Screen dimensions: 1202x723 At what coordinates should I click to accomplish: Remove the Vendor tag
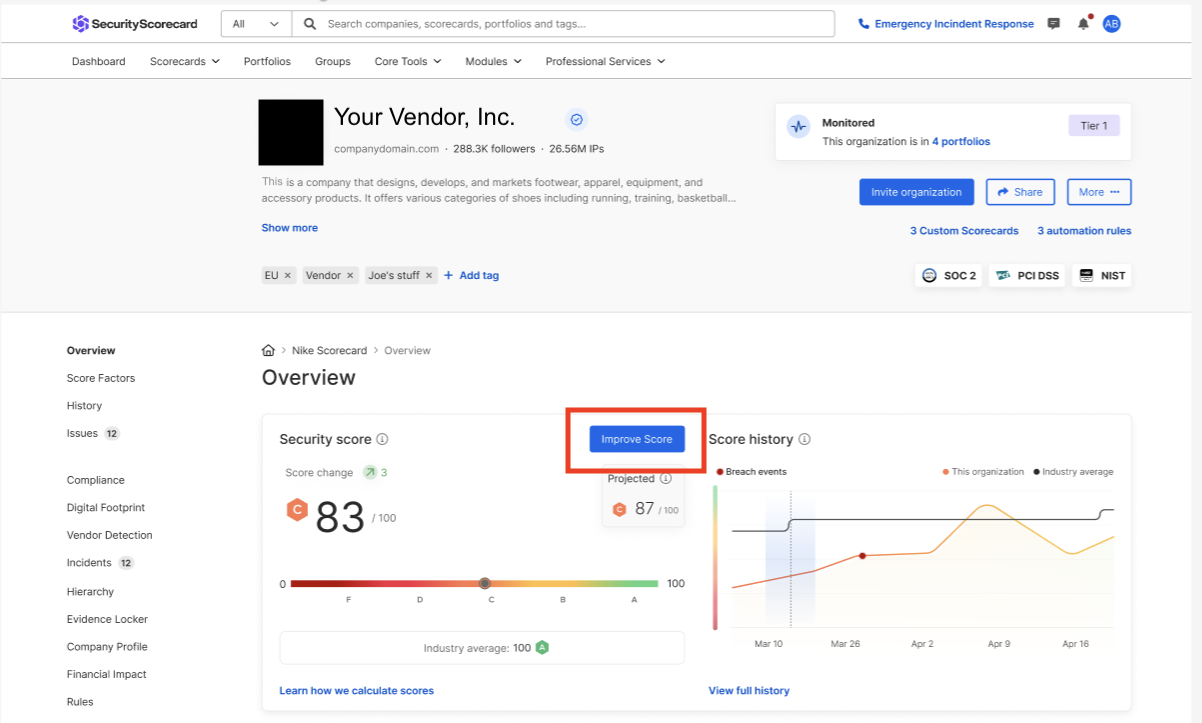pyautogui.click(x=350, y=275)
